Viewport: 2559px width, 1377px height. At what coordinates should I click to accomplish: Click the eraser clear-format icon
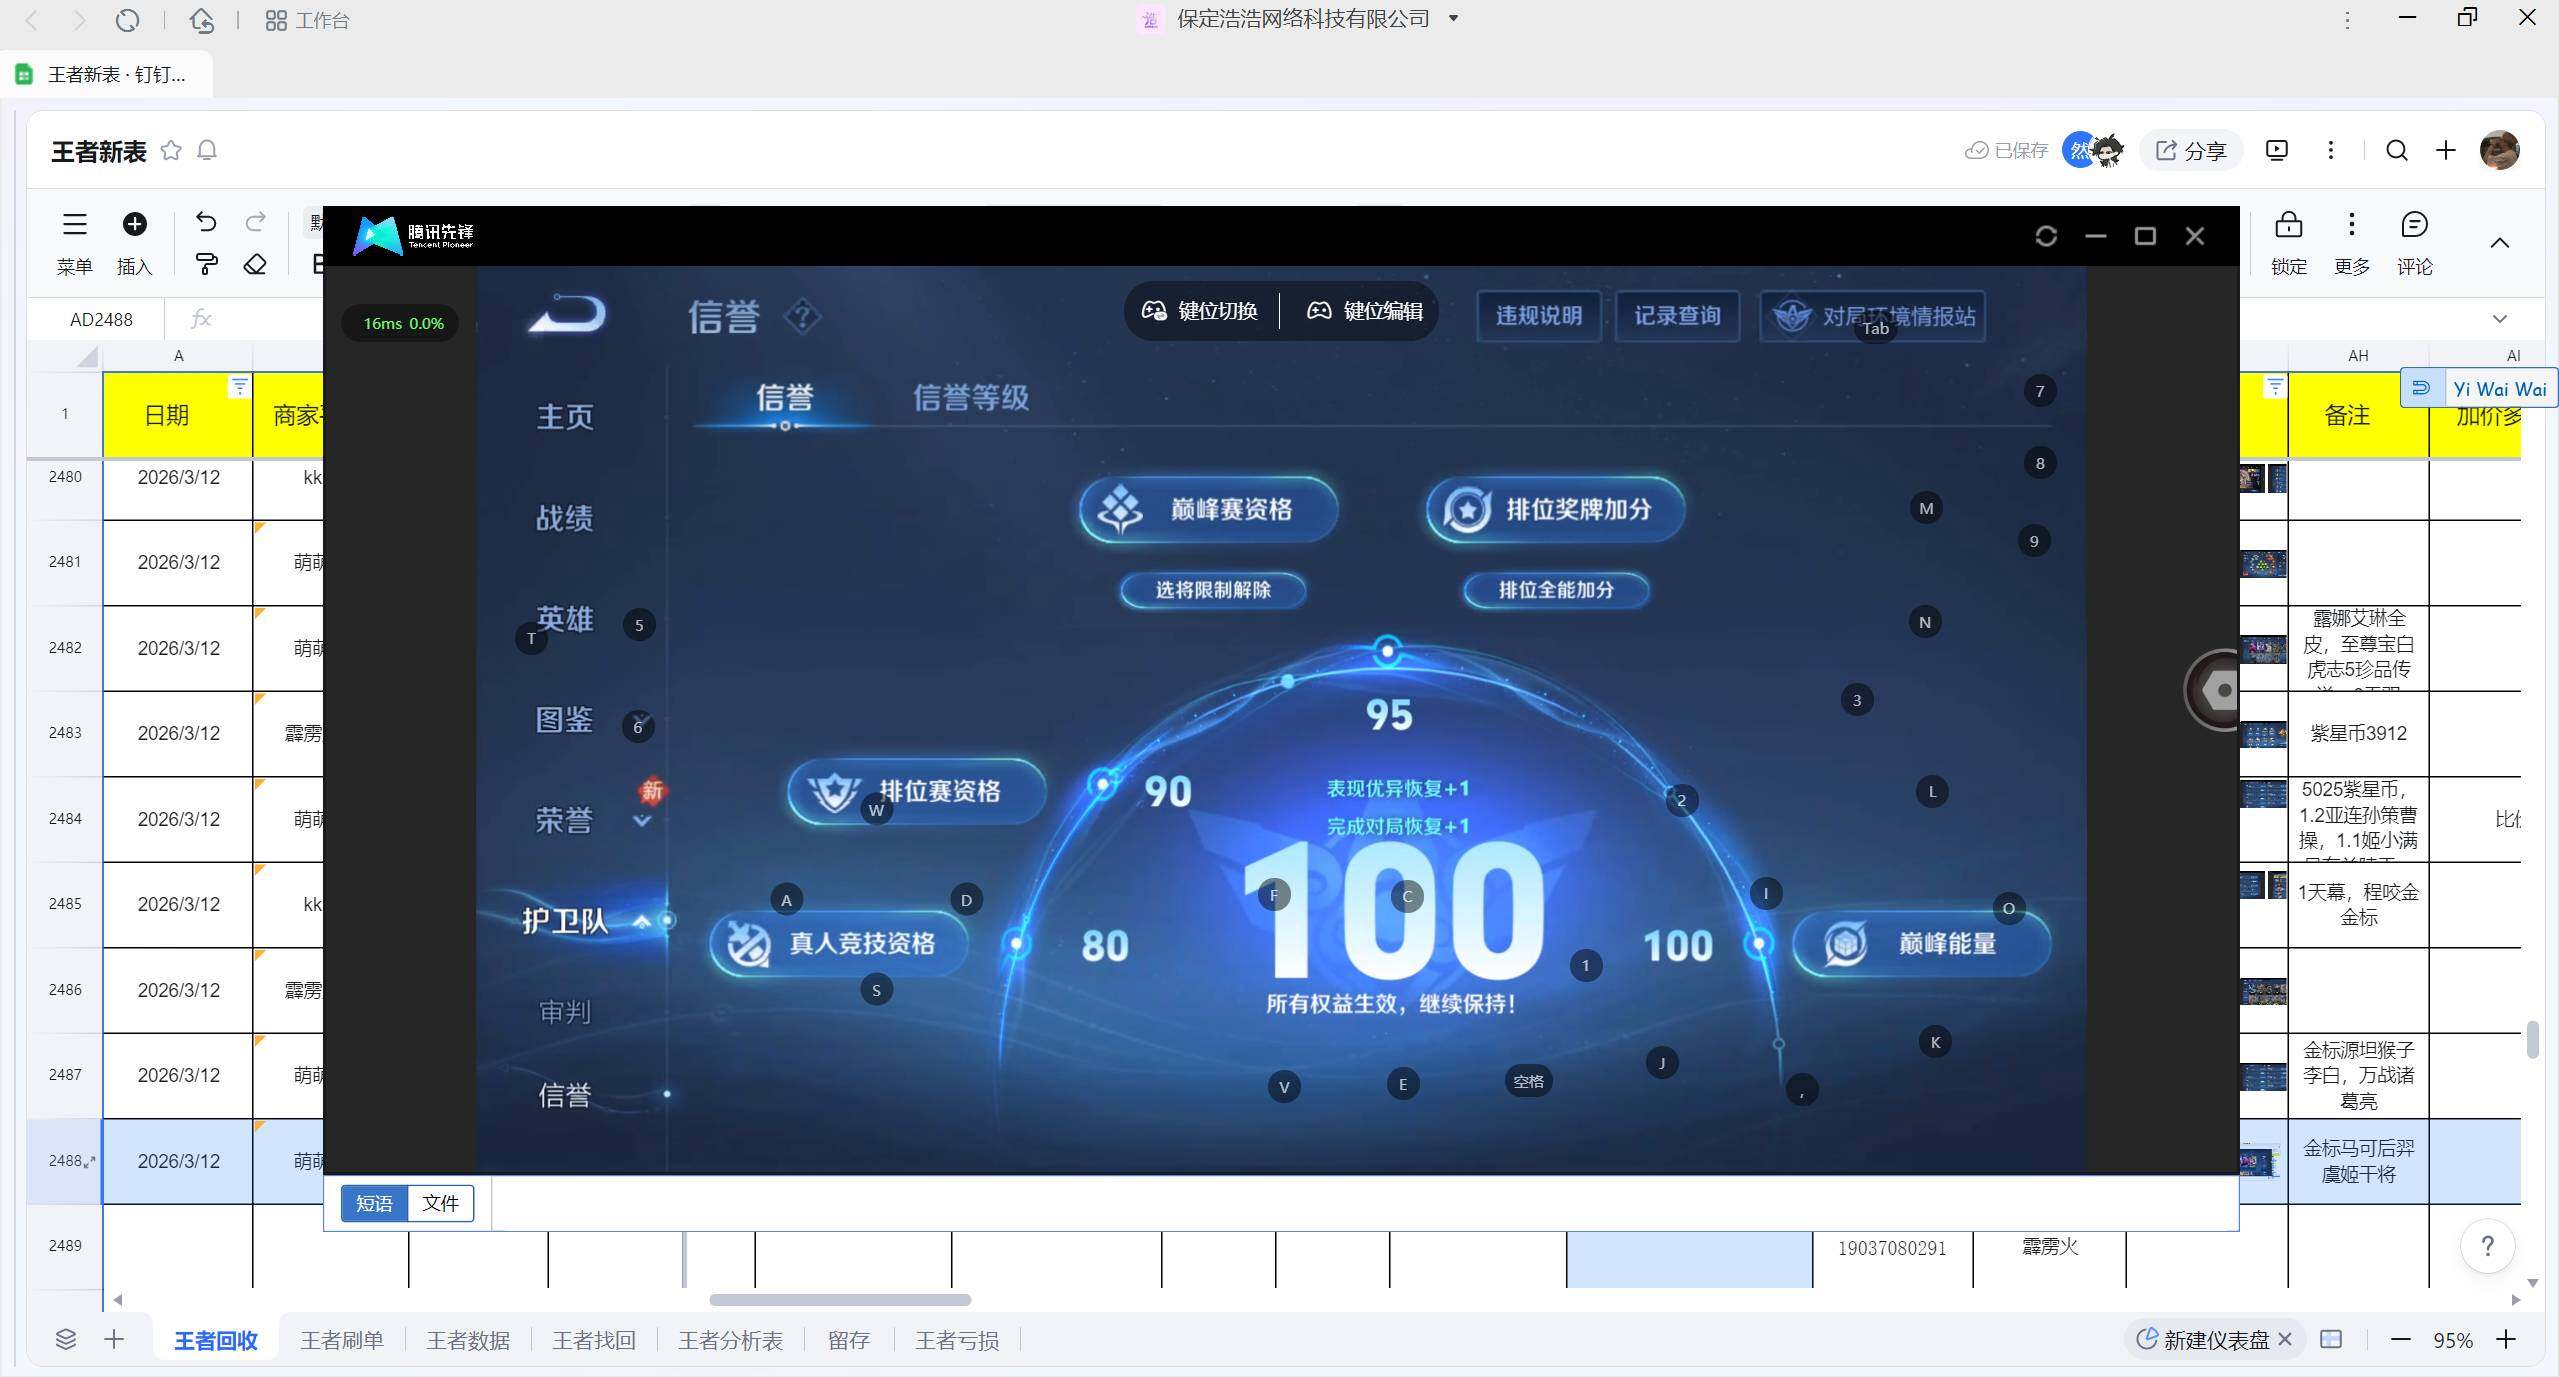[x=255, y=264]
